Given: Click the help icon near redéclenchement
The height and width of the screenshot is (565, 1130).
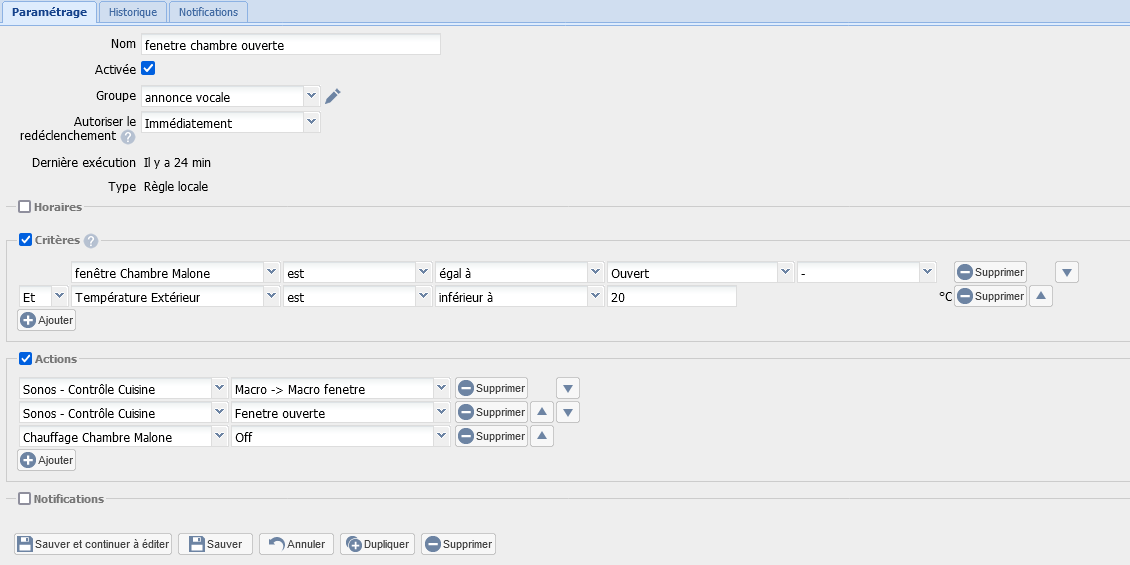Looking at the screenshot, I should 128,137.
